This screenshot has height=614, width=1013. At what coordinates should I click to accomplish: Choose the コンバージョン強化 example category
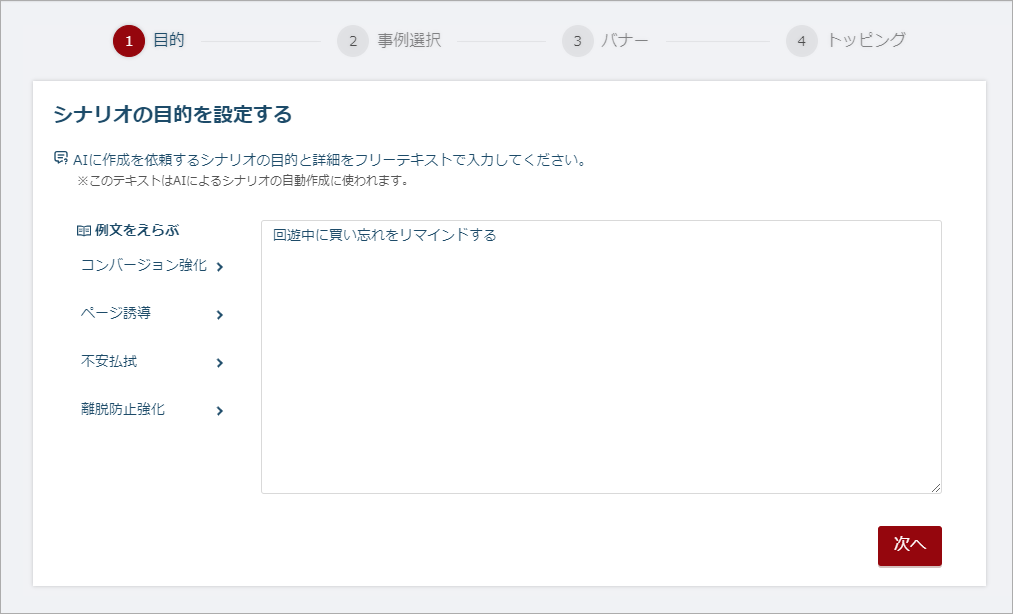[x=143, y=265]
